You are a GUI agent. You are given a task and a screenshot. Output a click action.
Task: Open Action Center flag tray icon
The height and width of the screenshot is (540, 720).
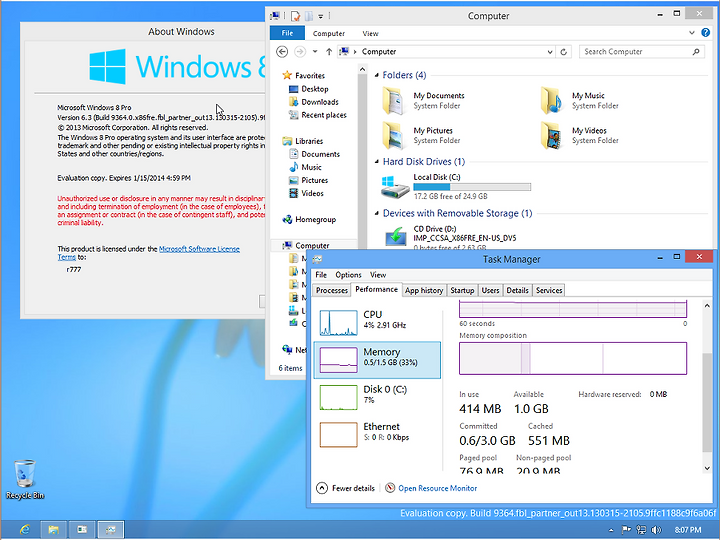(x=626, y=530)
